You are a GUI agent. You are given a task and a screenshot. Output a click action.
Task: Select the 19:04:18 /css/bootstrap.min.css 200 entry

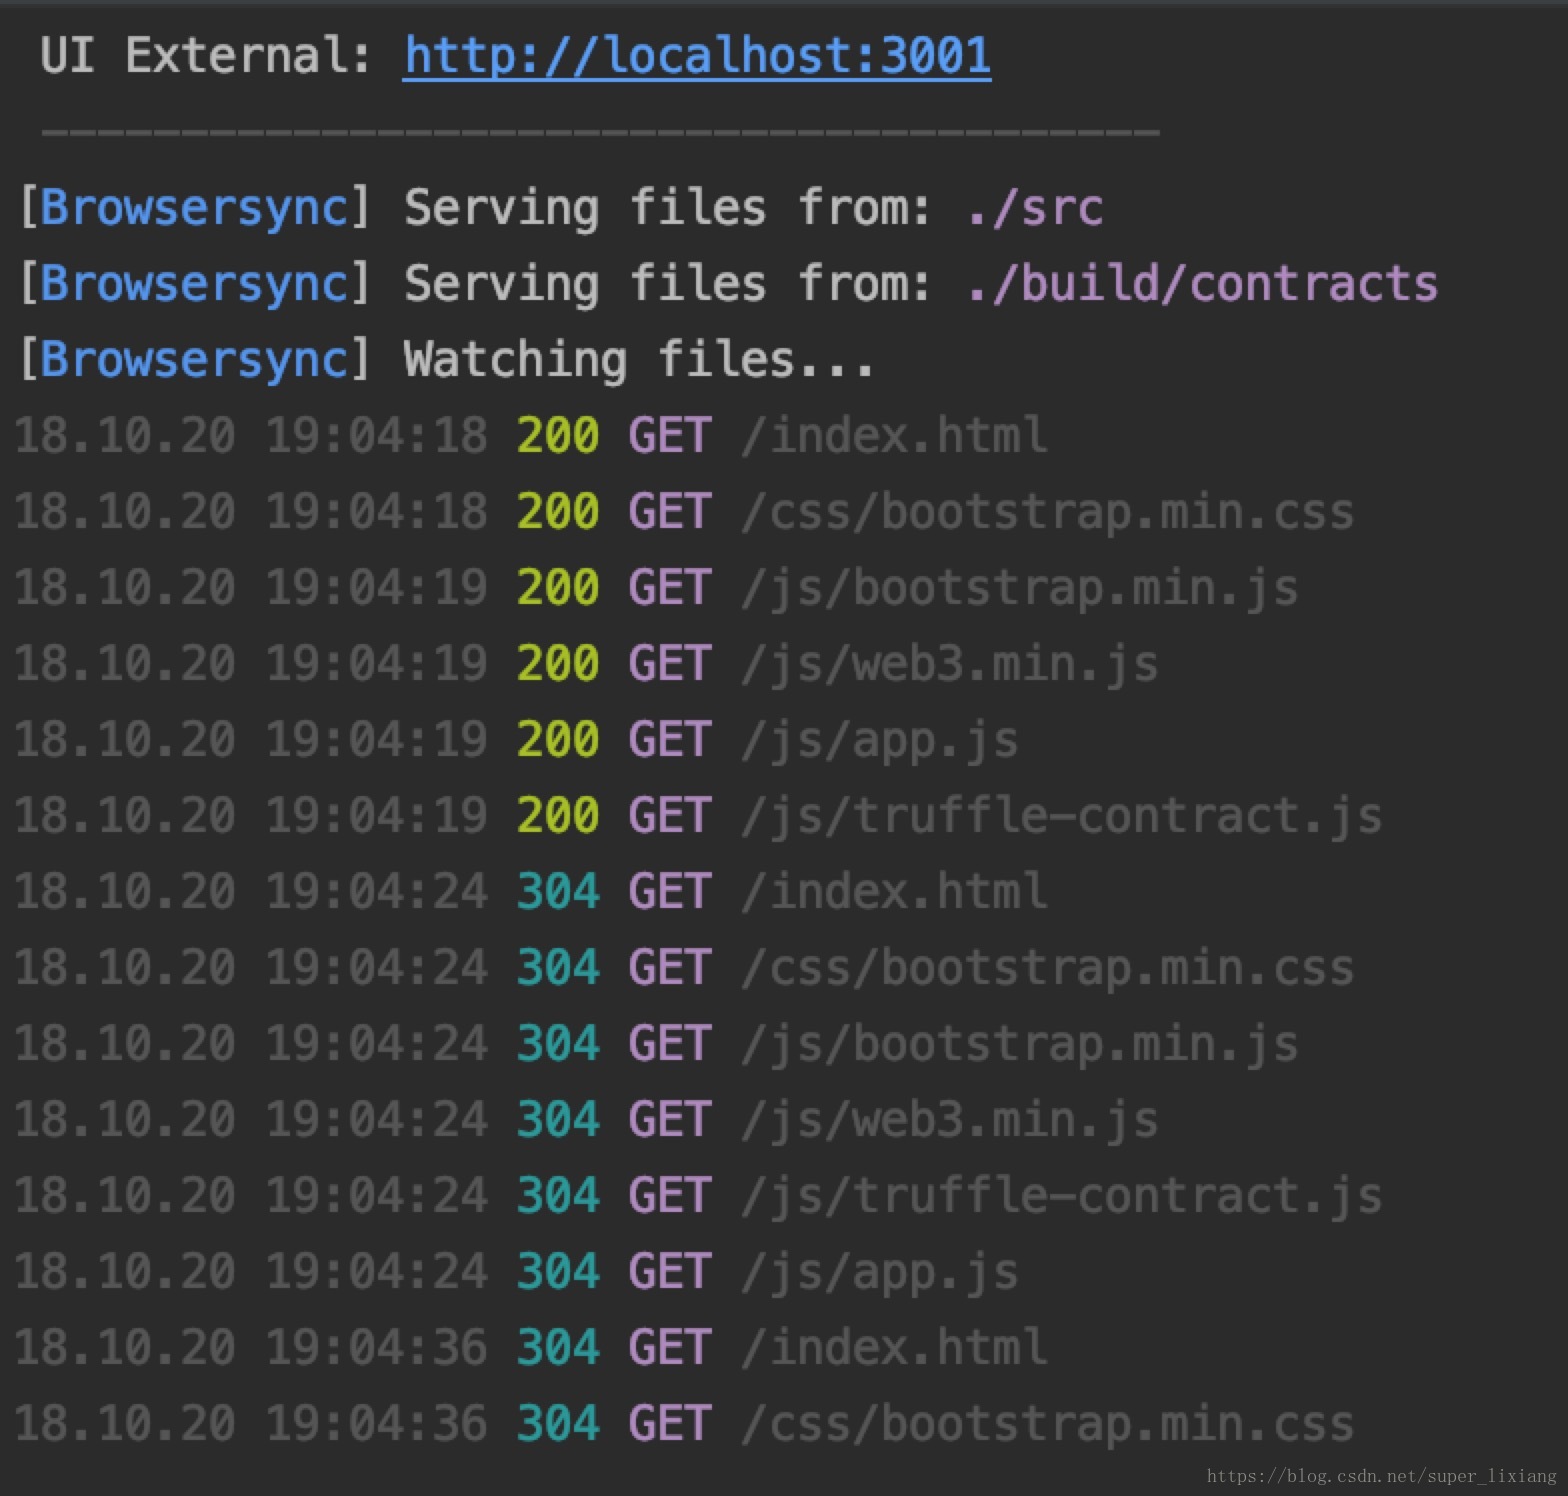(x=684, y=512)
